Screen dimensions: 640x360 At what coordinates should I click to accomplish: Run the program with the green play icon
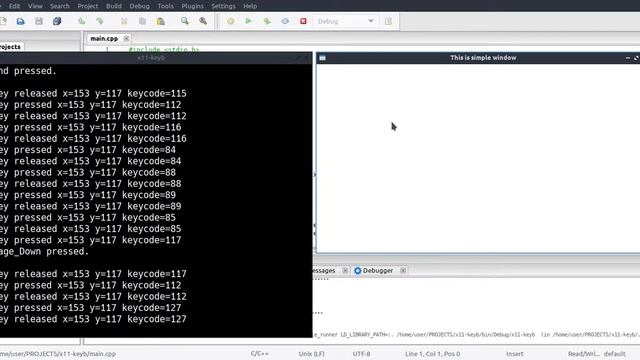(248, 21)
